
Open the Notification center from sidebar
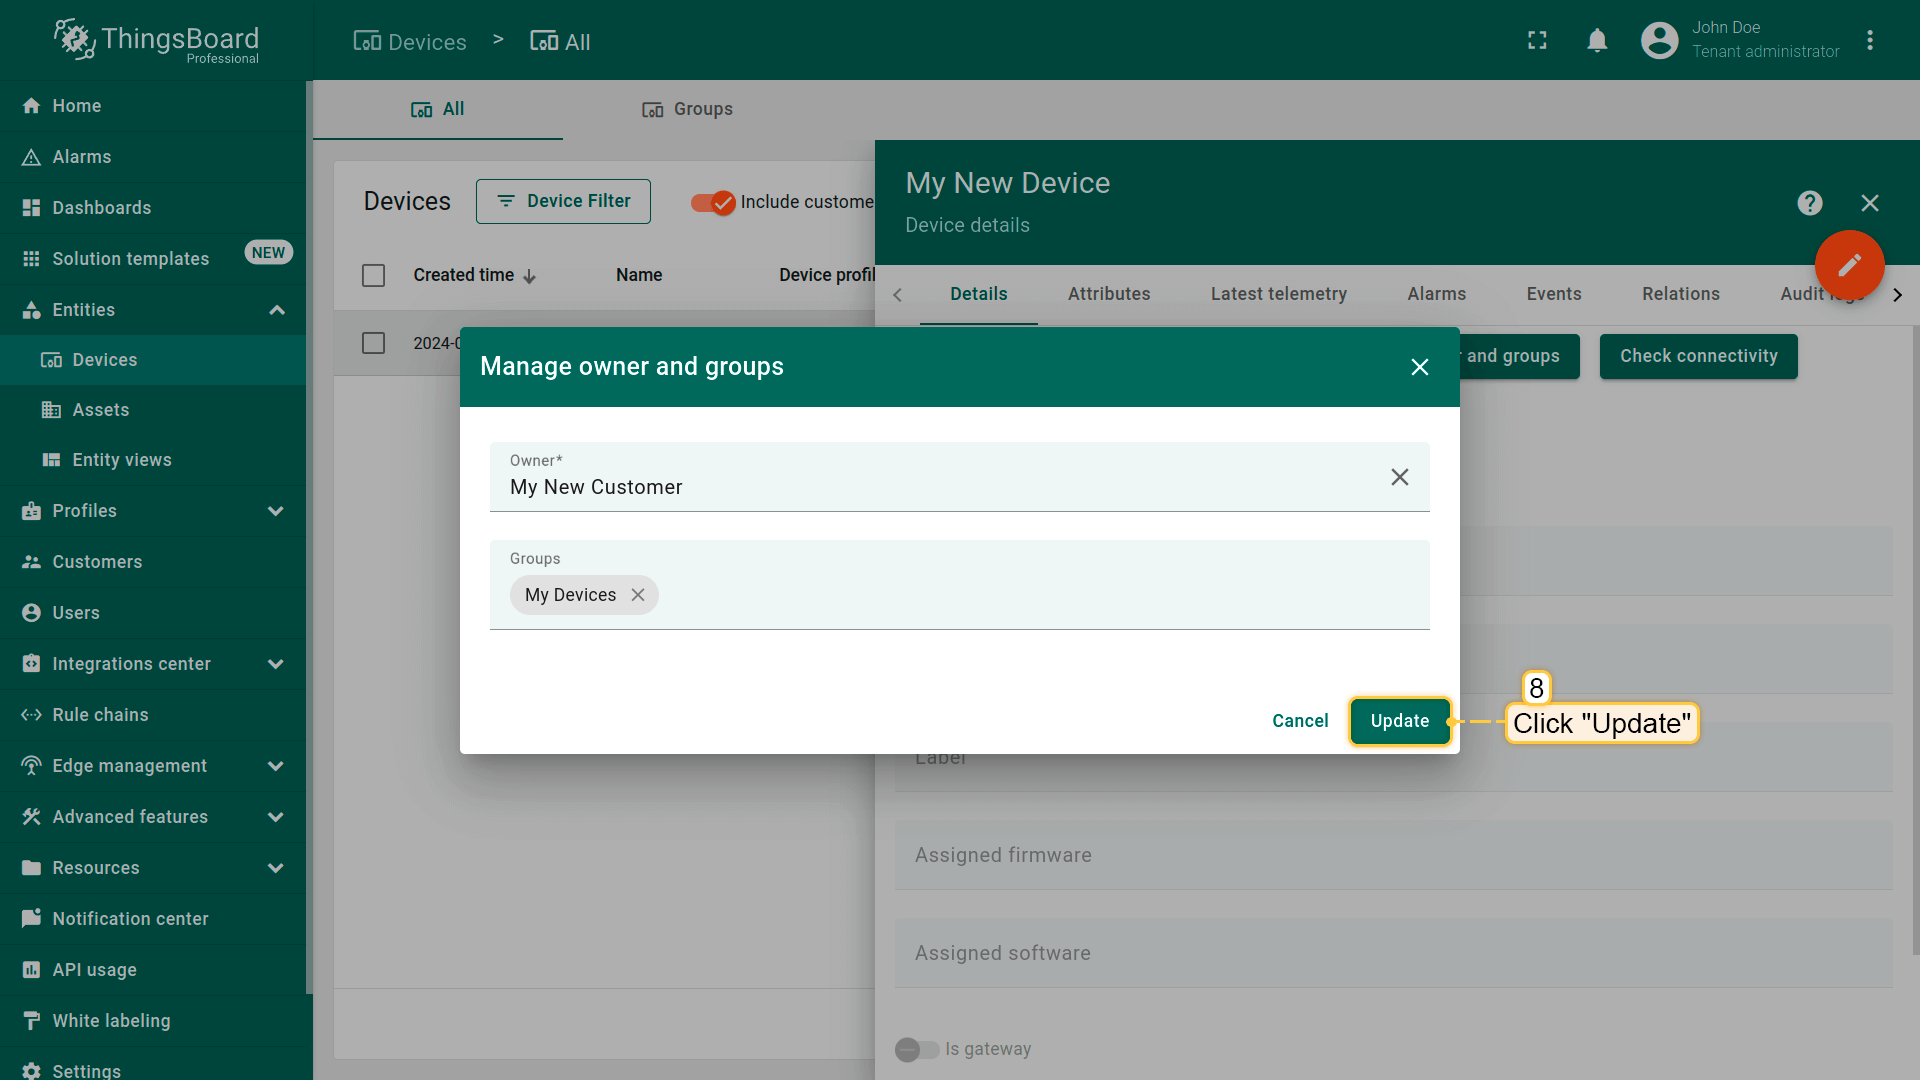[130, 918]
